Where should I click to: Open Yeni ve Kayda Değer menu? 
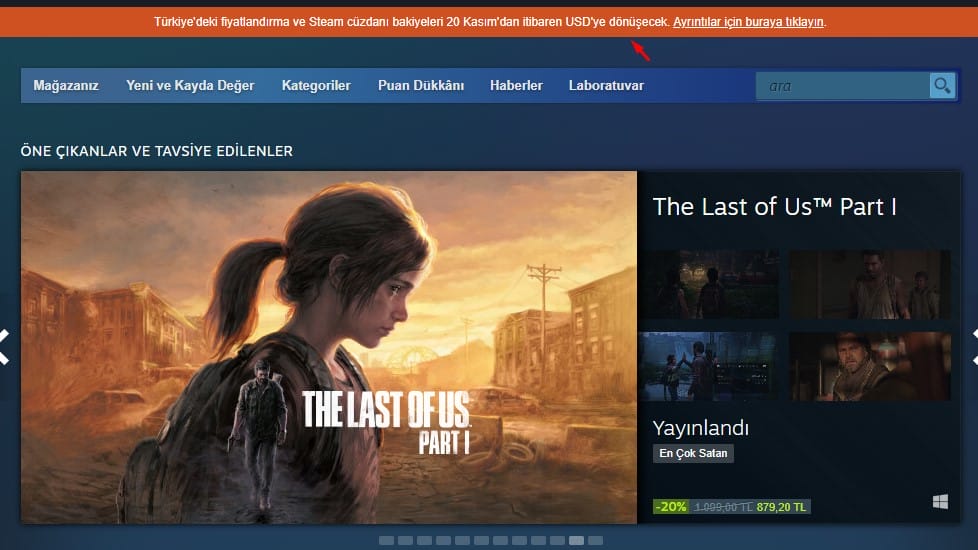coord(190,85)
